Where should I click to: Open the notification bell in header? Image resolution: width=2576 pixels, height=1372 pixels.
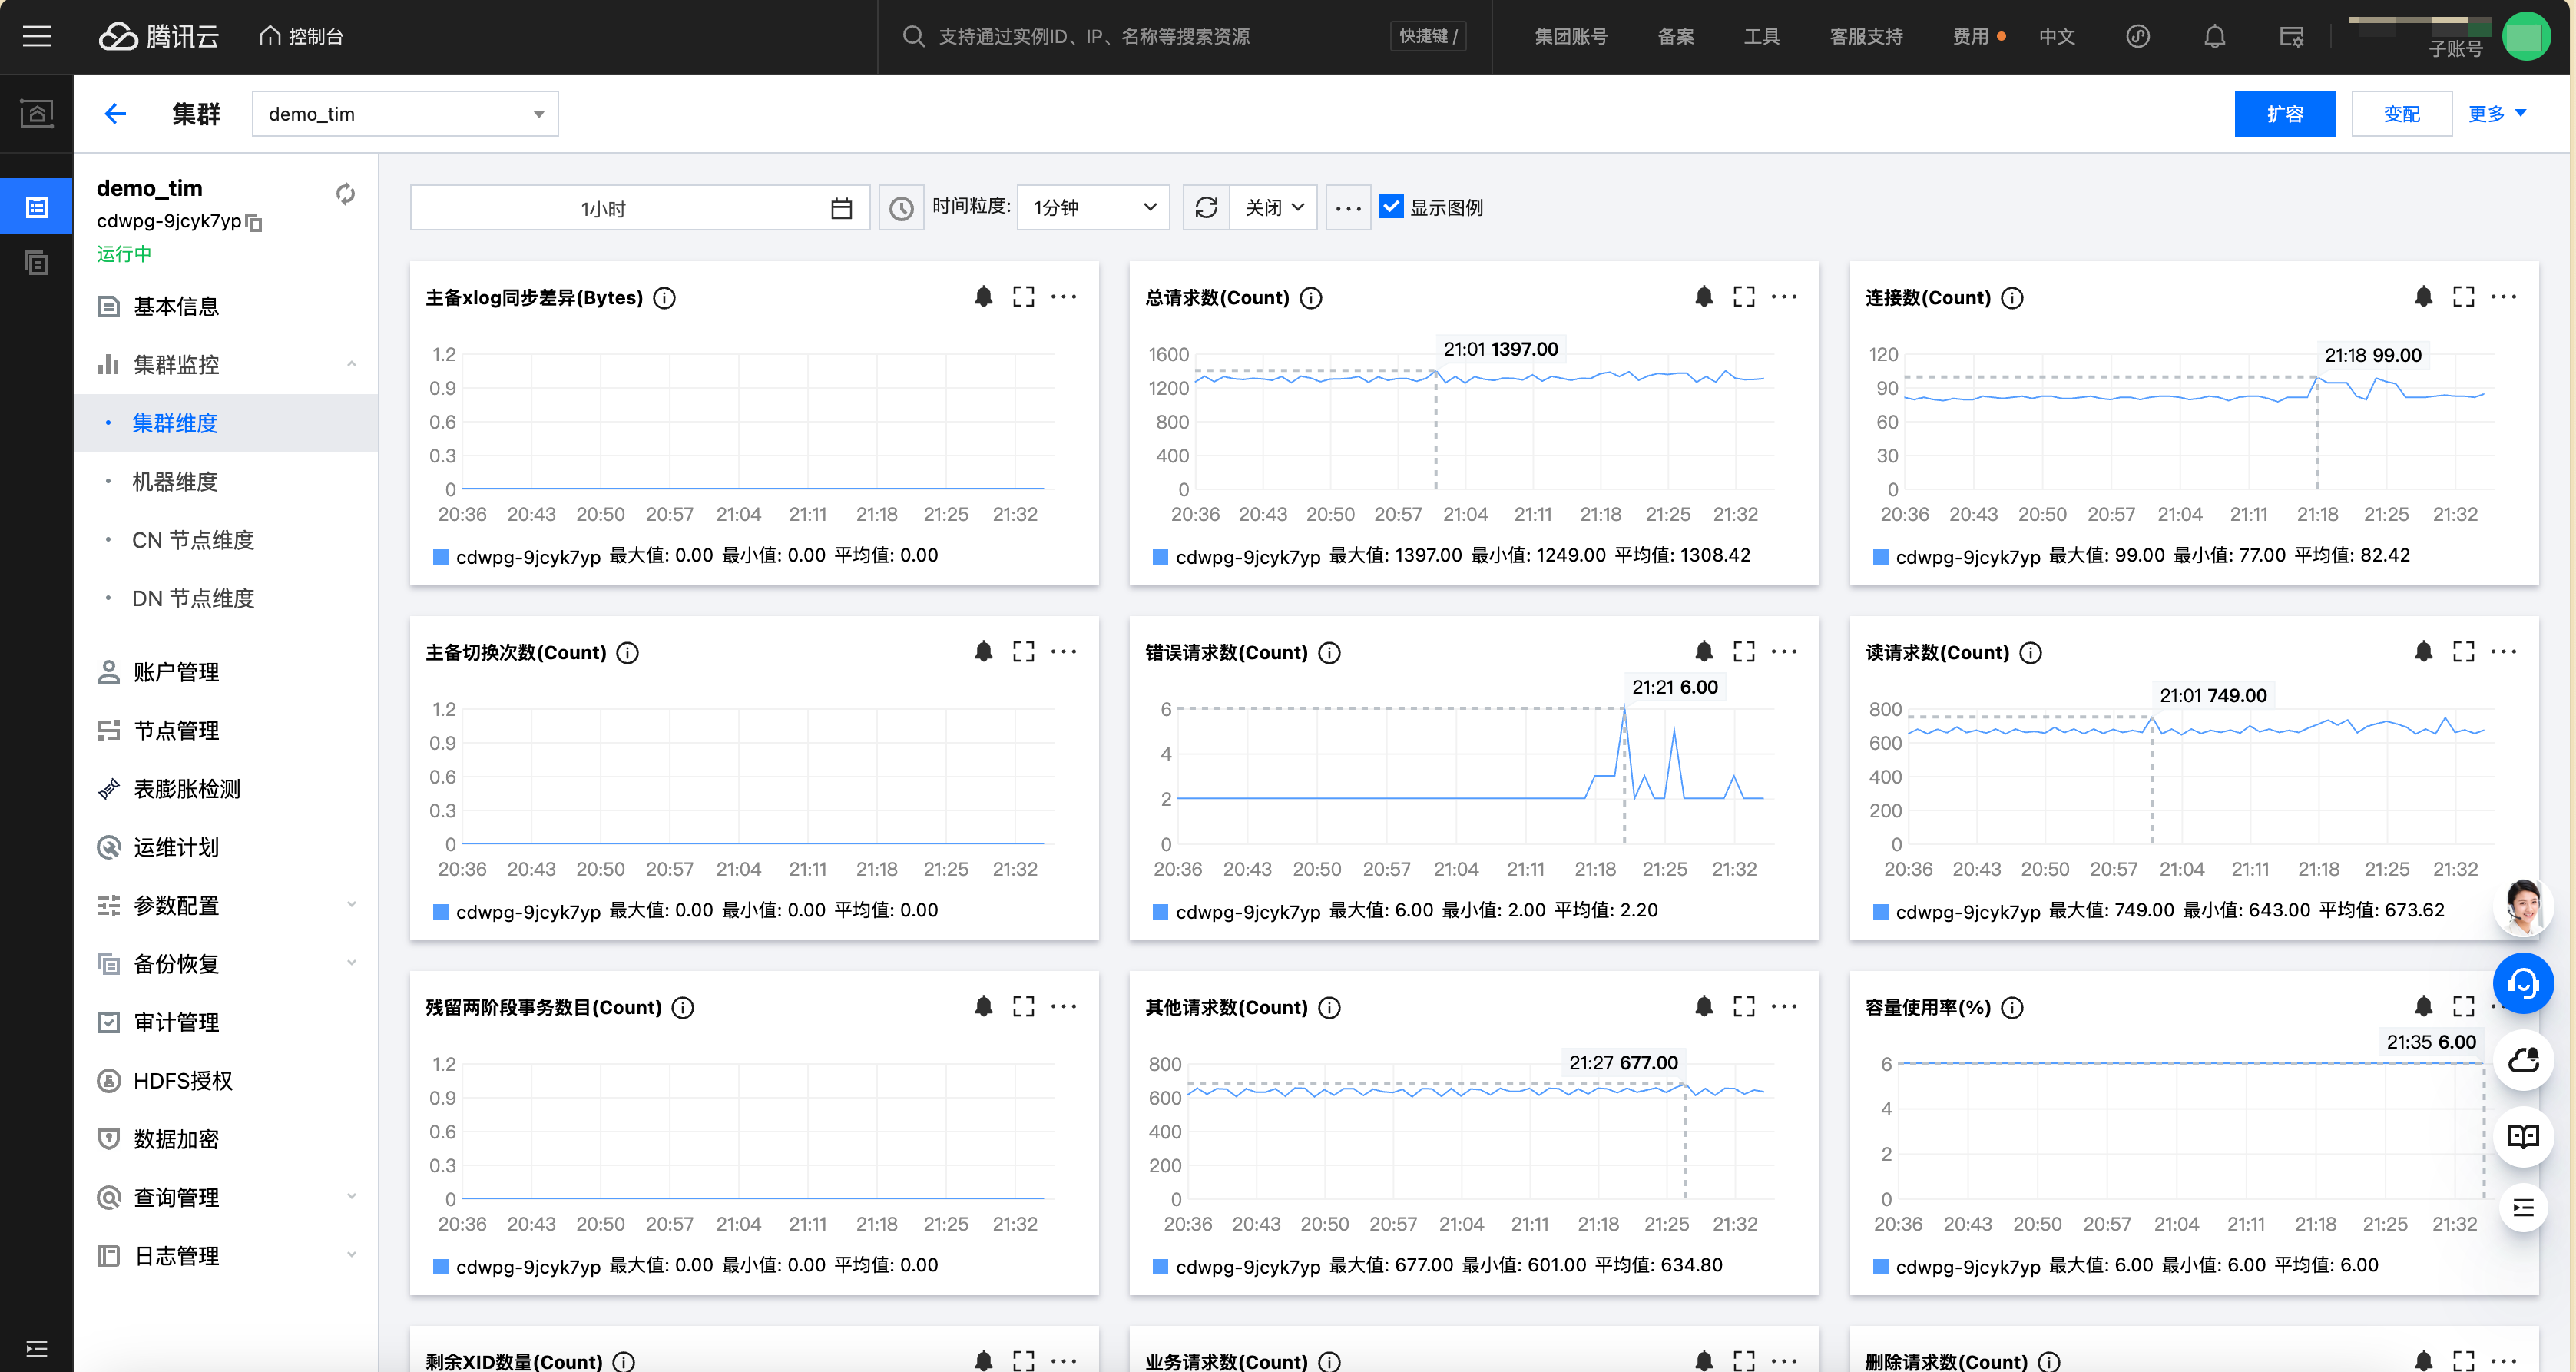click(x=2214, y=37)
